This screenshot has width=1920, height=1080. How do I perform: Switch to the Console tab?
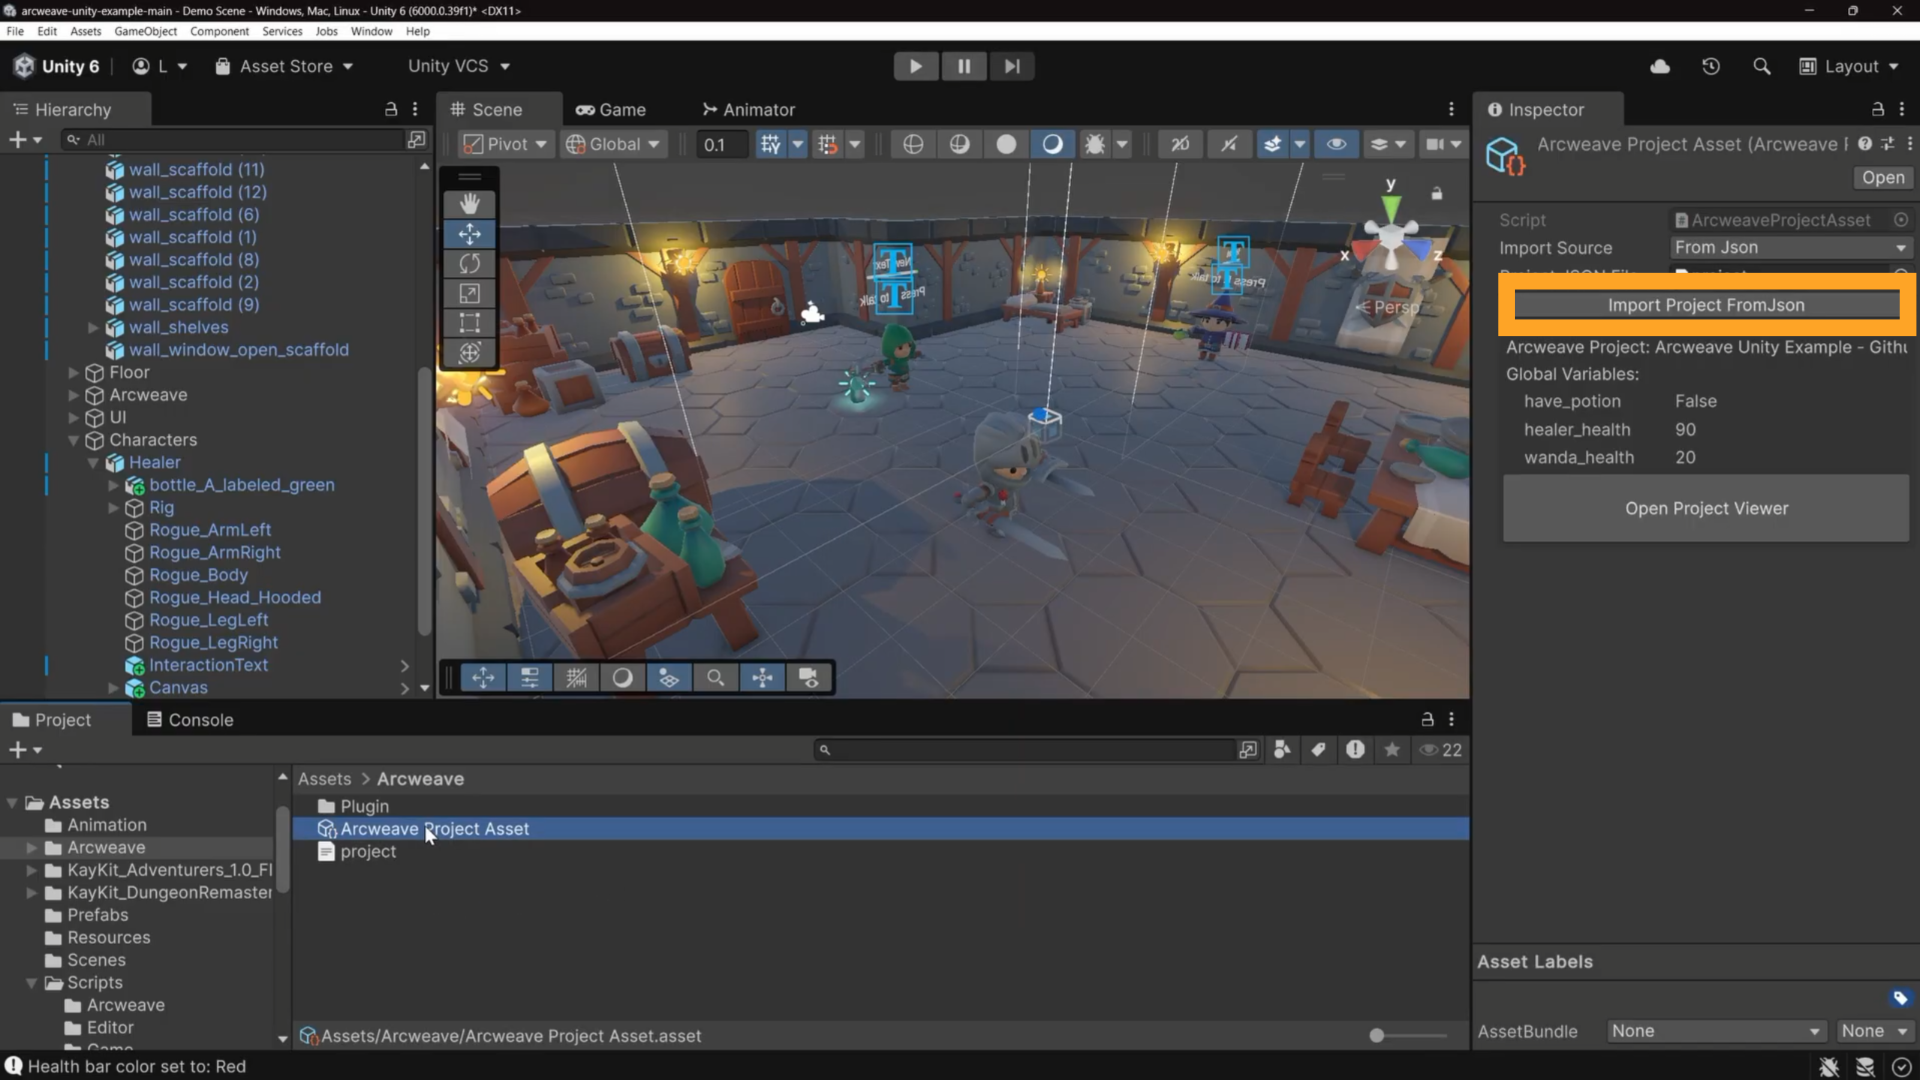click(190, 719)
